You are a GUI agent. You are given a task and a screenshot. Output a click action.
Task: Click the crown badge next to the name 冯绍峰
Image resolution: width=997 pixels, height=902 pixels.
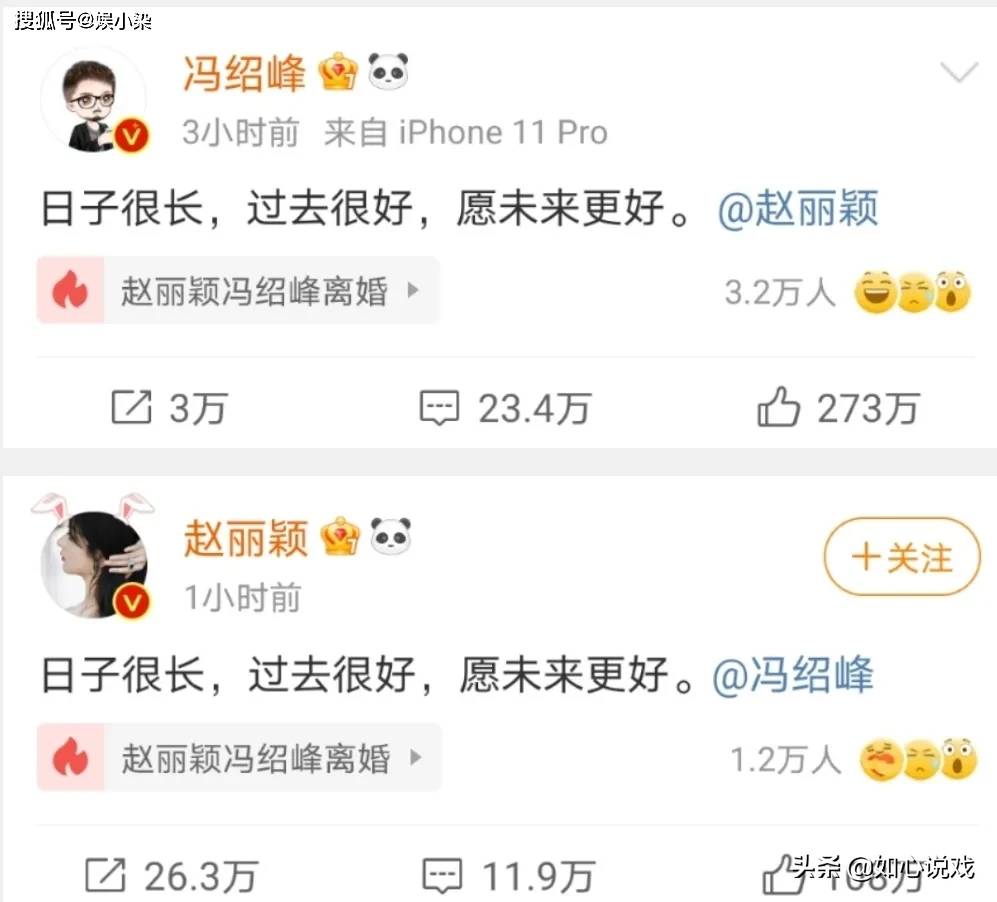point(338,72)
